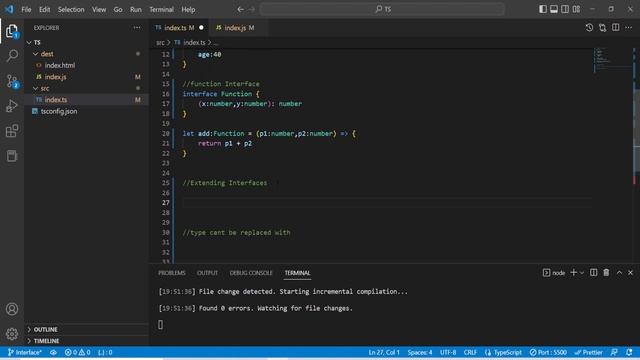Click Ln 27, Col 1 cursor position
Screen dimensions: 640x360
click(x=384, y=352)
